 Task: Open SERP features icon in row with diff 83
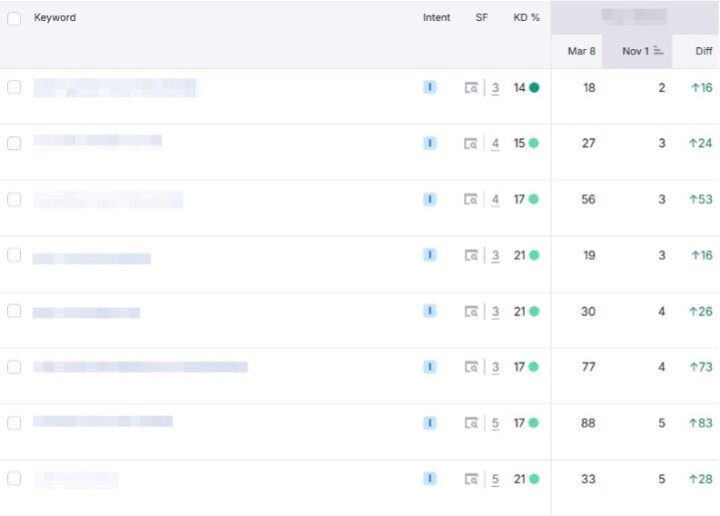point(471,423)
